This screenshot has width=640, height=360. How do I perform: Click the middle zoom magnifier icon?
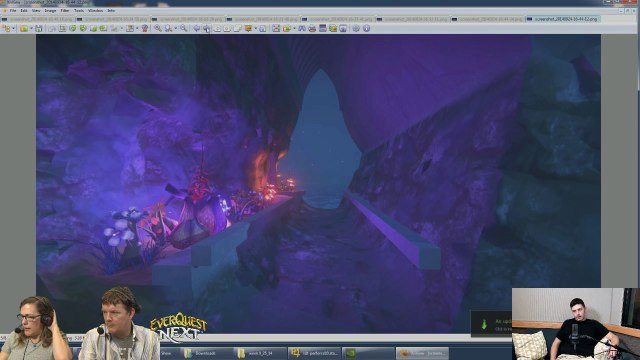168,28
